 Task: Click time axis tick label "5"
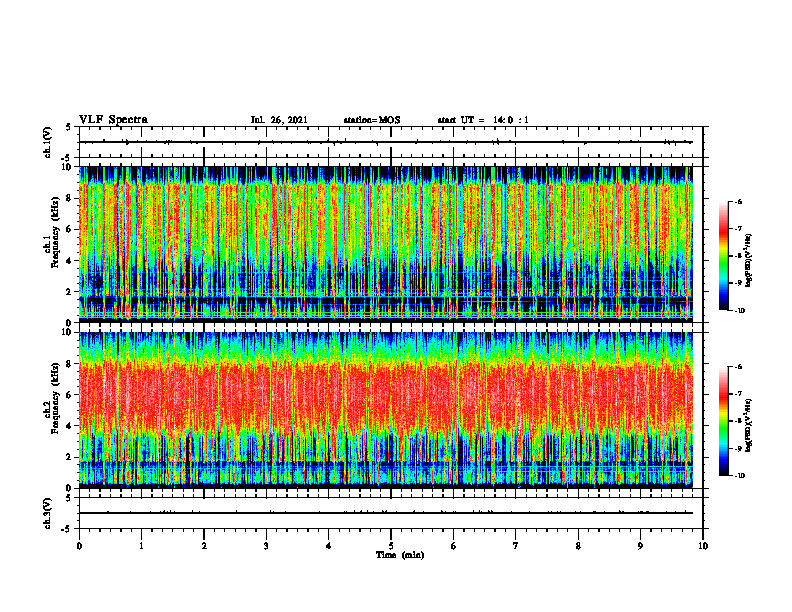click(391, 546)
